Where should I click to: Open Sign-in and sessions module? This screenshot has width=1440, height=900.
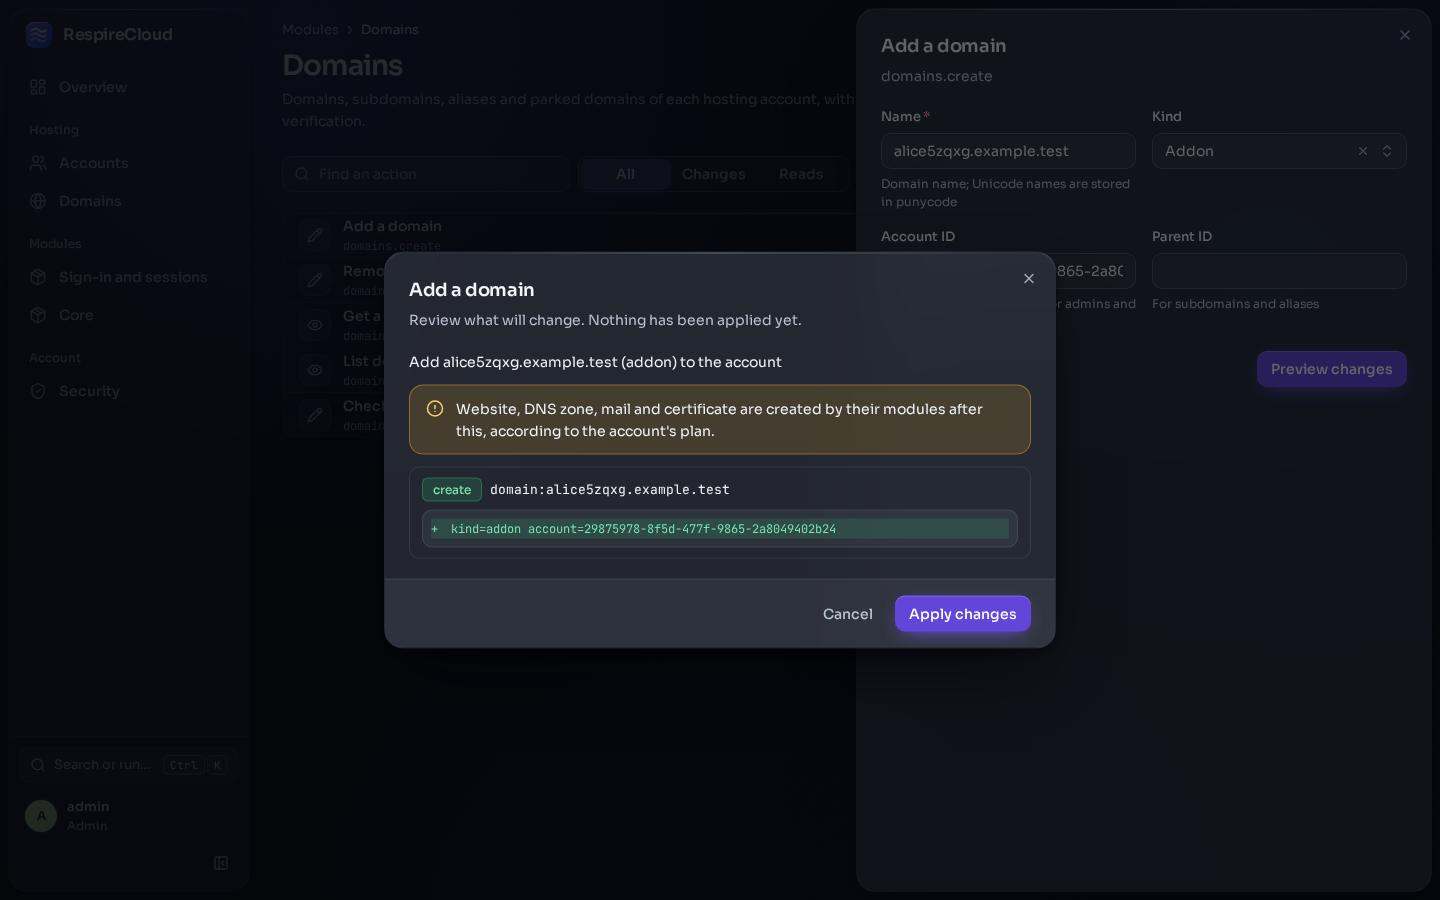(x=128, y=277)
